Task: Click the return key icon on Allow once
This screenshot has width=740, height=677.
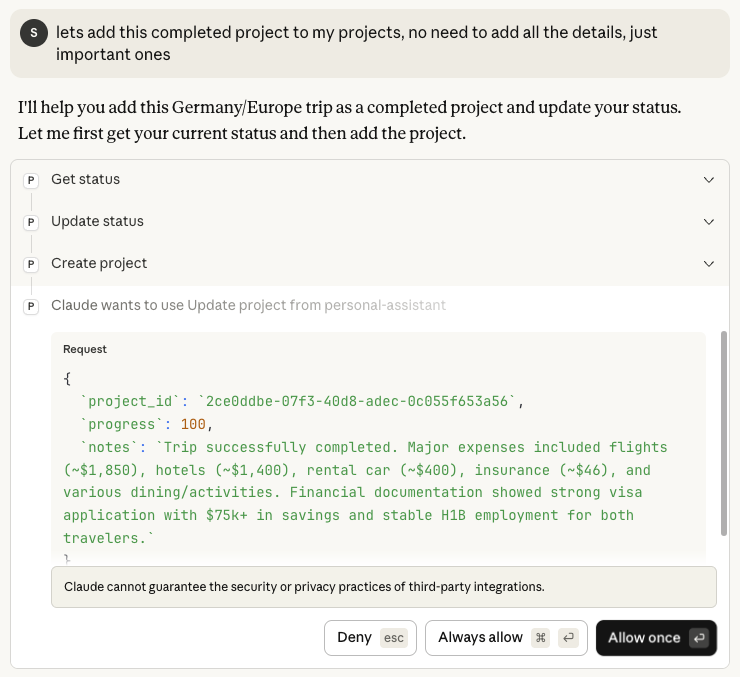Action: (698, 638)
